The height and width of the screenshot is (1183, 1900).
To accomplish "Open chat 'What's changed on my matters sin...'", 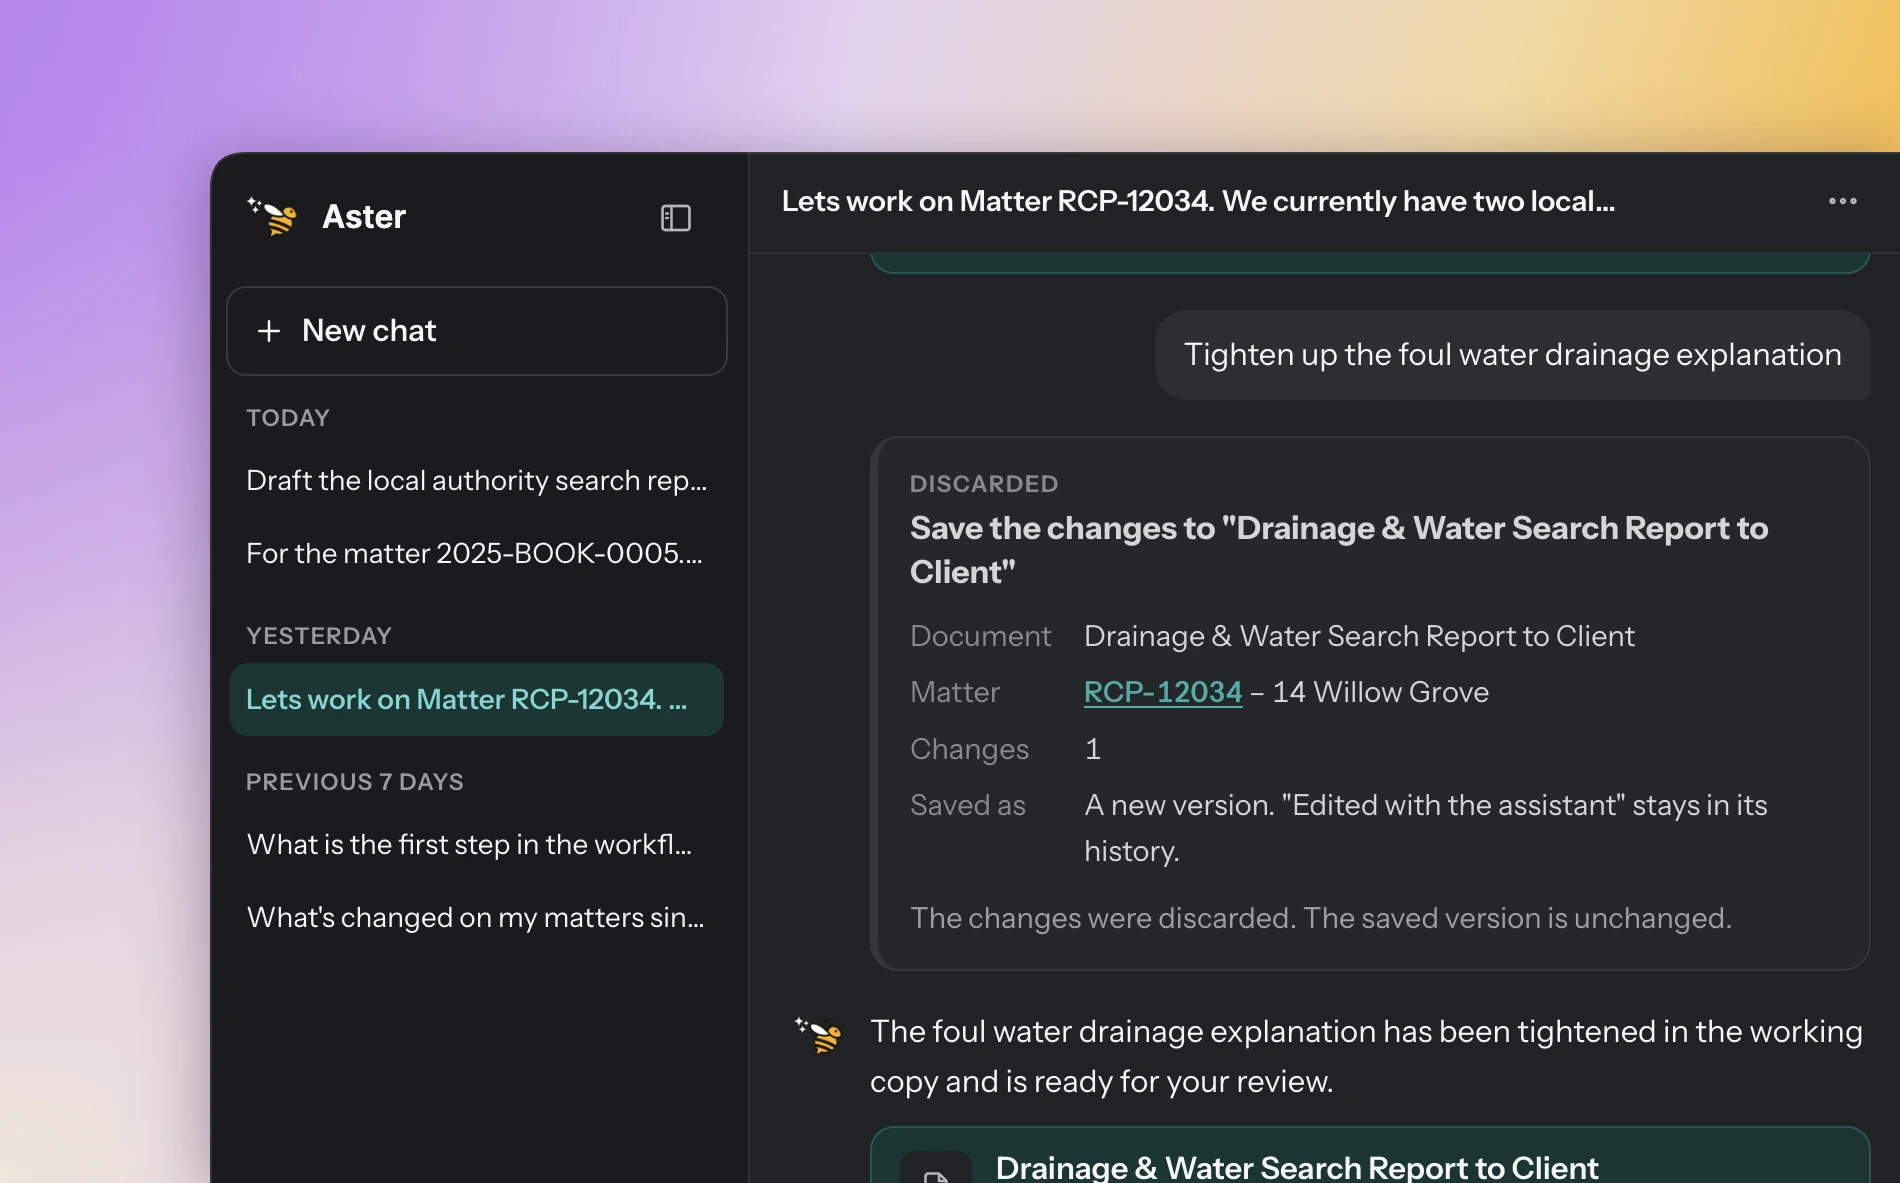I will pyautogui.click(x=477, y=918).
